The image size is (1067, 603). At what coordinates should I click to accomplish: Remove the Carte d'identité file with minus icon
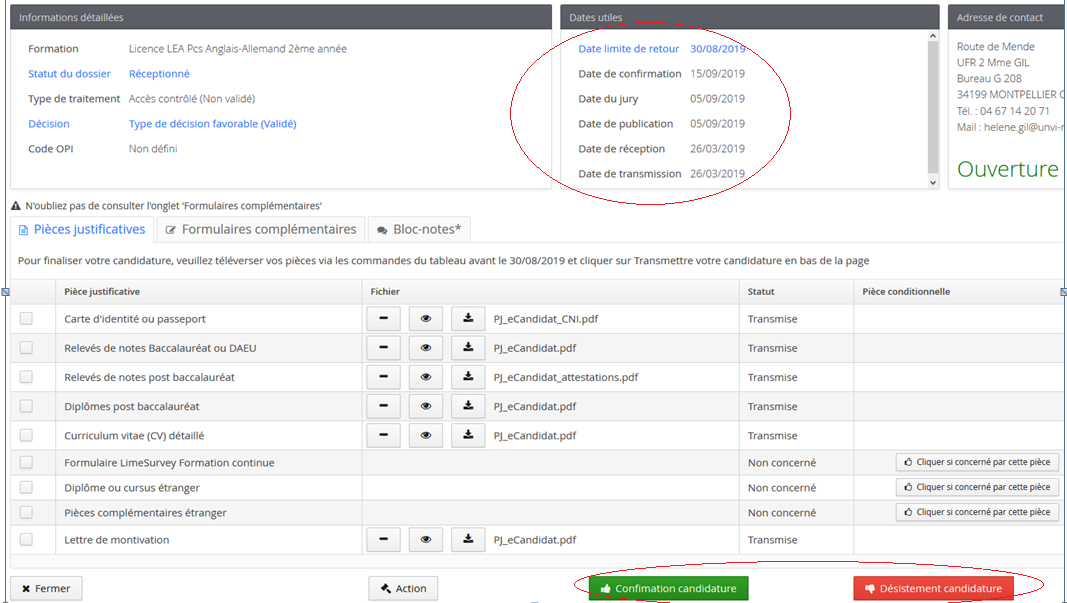[x=383, y=319]
